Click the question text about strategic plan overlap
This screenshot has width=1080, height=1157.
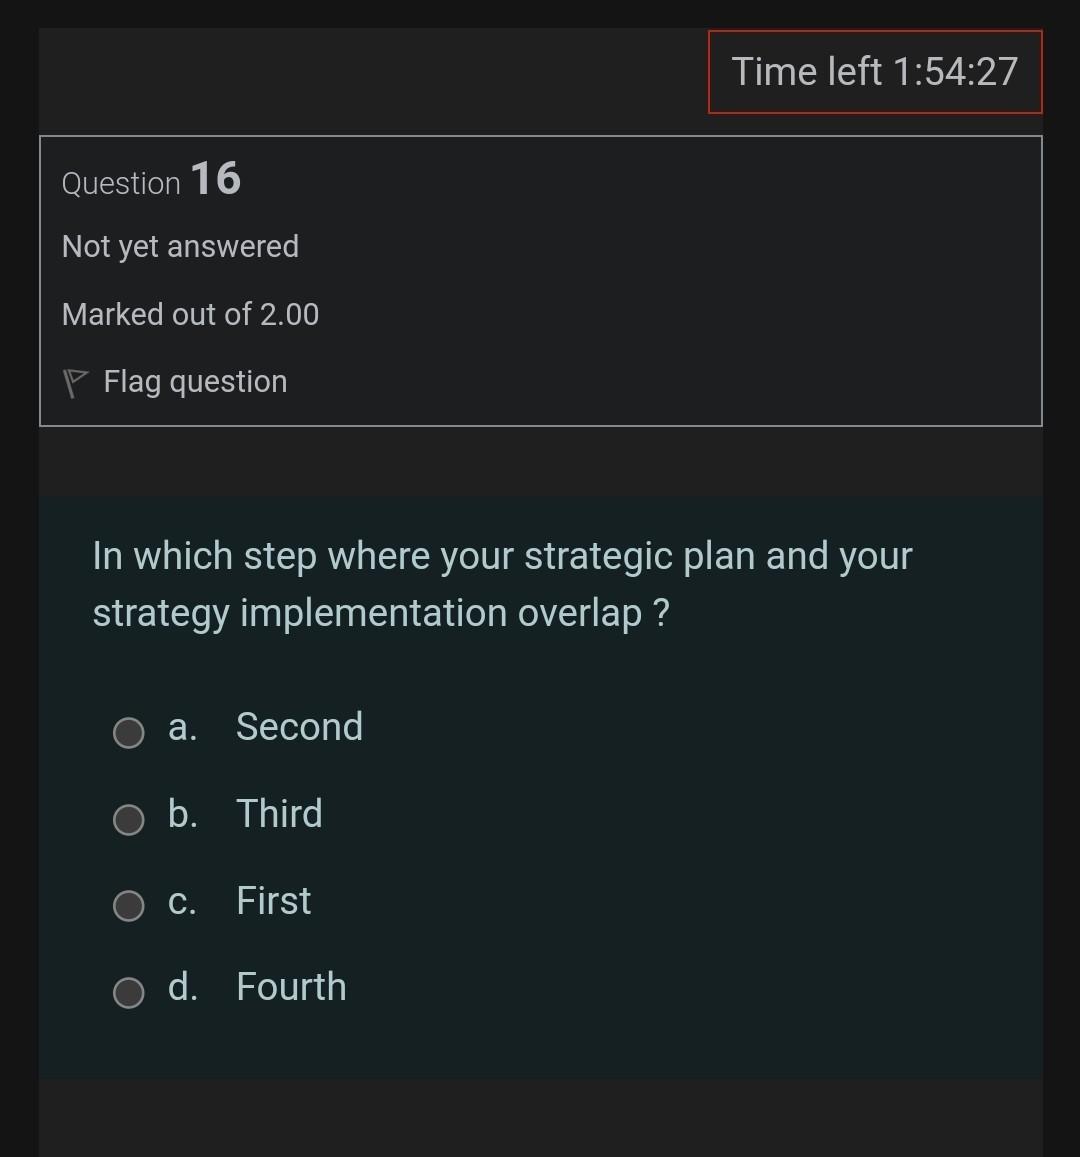(x=502, y=583)
